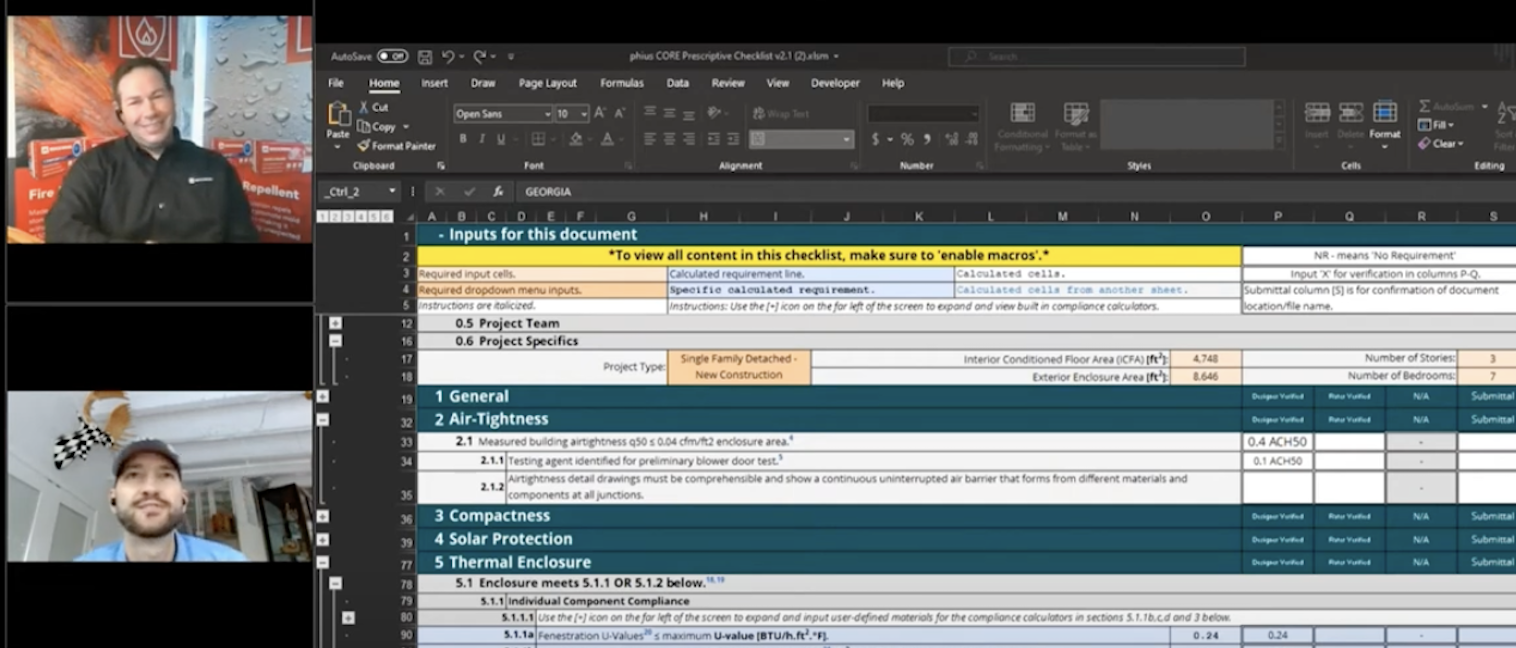Select cell with 0.4 ACH50
Image resolution: width=1516 pixels, height=648 pixels.
pyautogui.click(x=1277, y=441)
